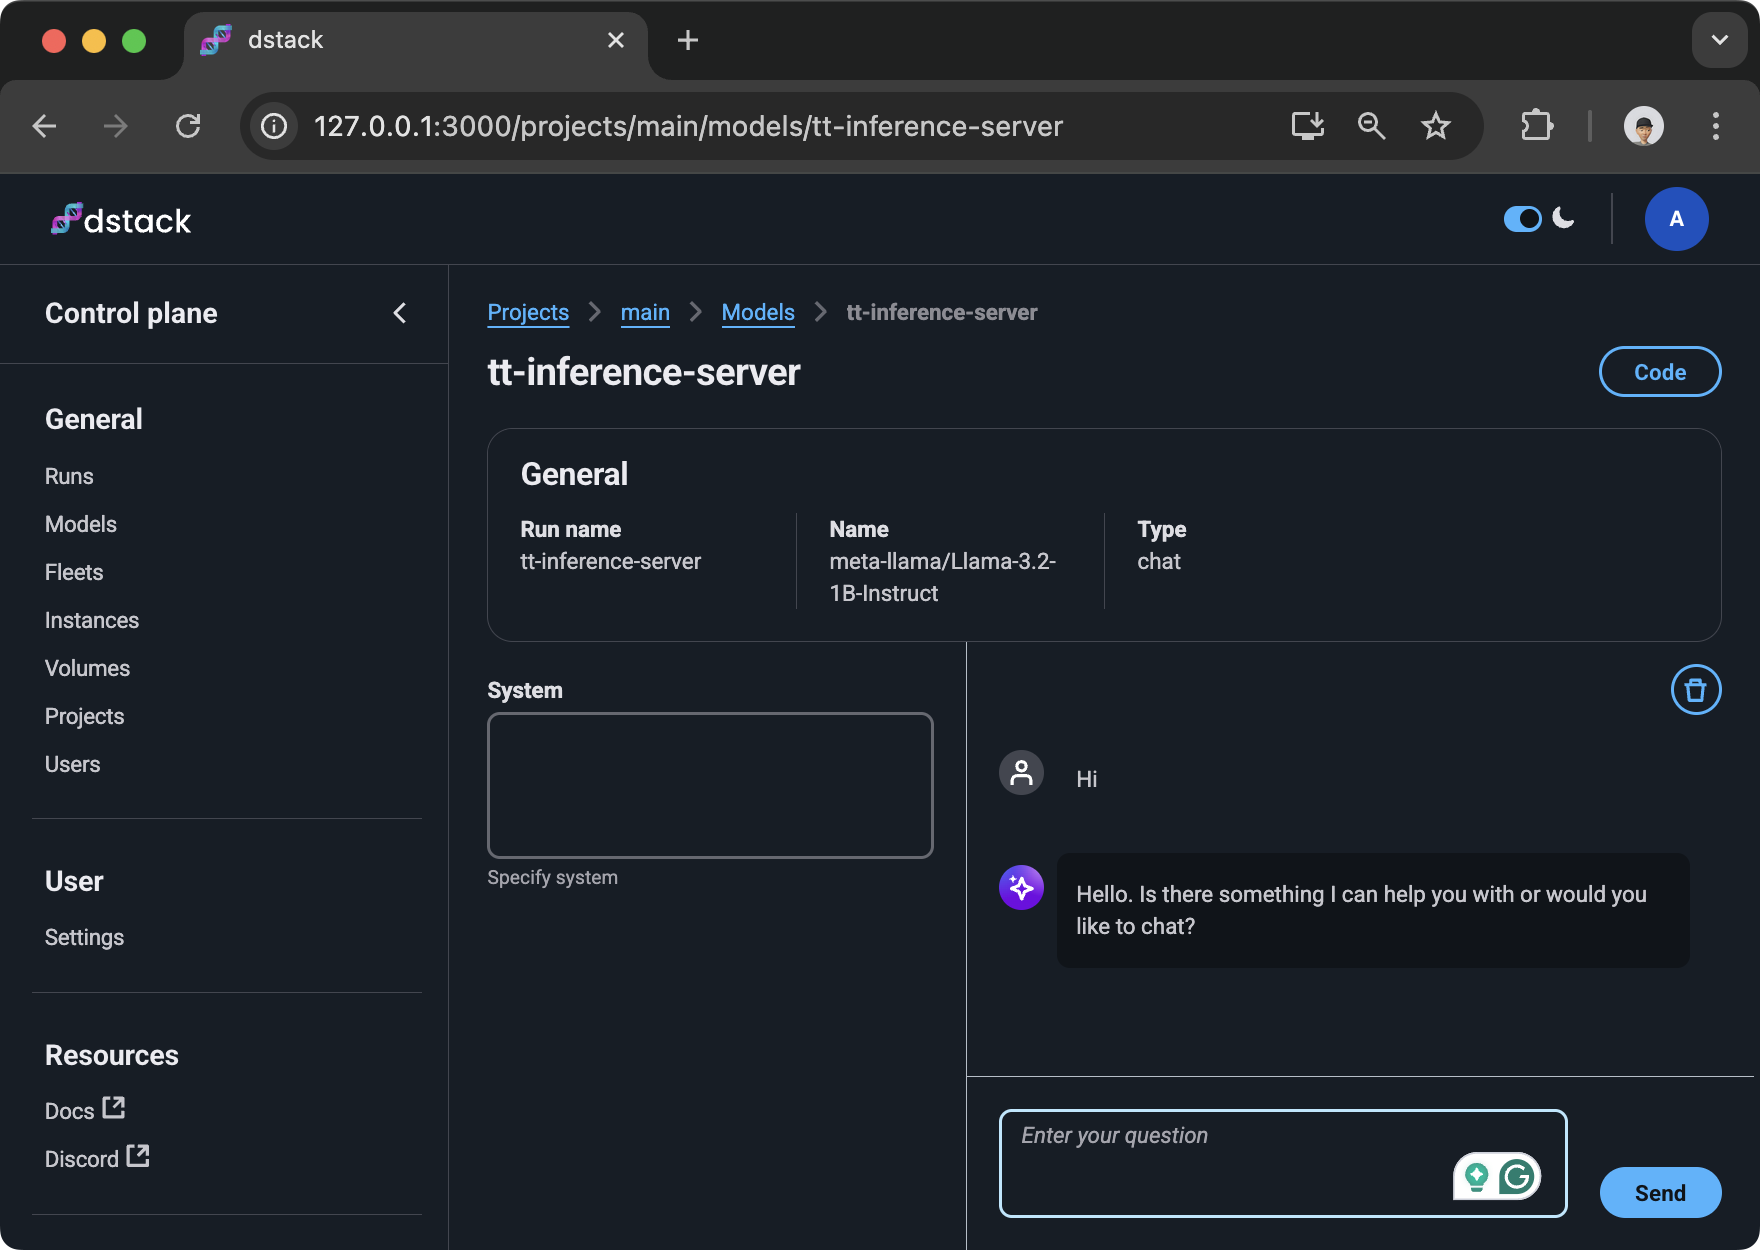Focus the System prompt text area
Screen dimensions: 1760x1250
pos(710,785)
